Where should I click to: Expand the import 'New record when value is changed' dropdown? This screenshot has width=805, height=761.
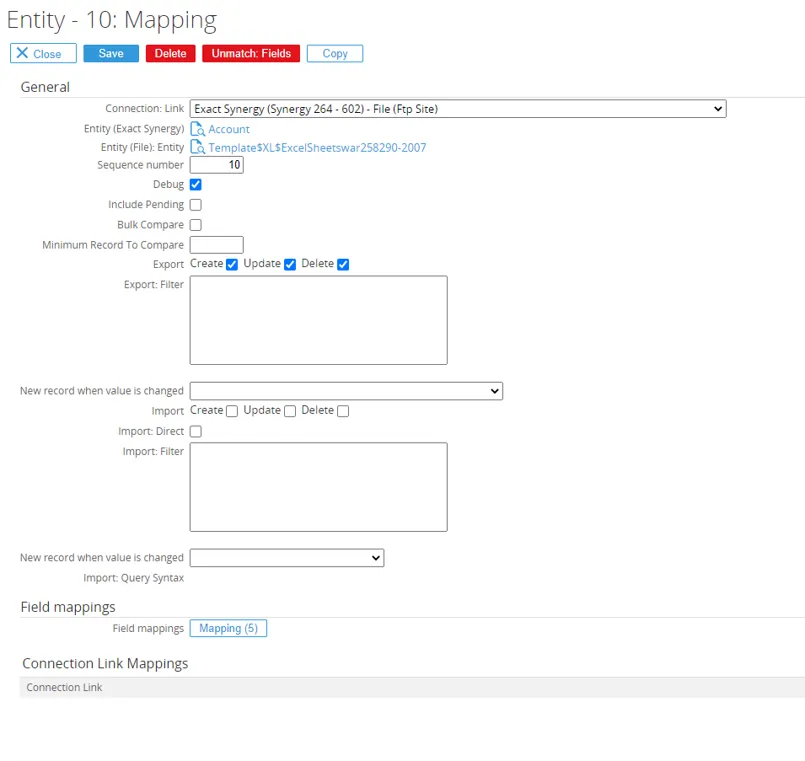click(286, 558)
